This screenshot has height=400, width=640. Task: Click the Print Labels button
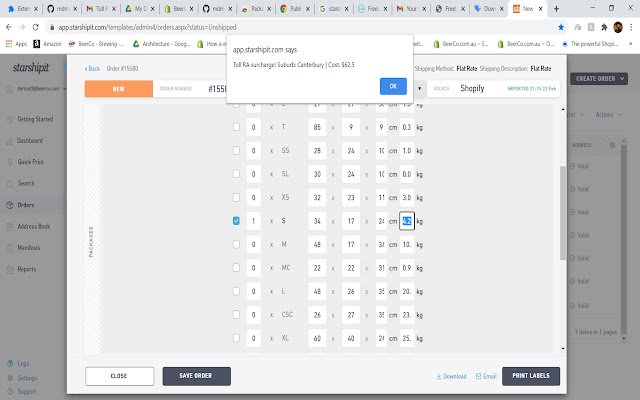531,376
